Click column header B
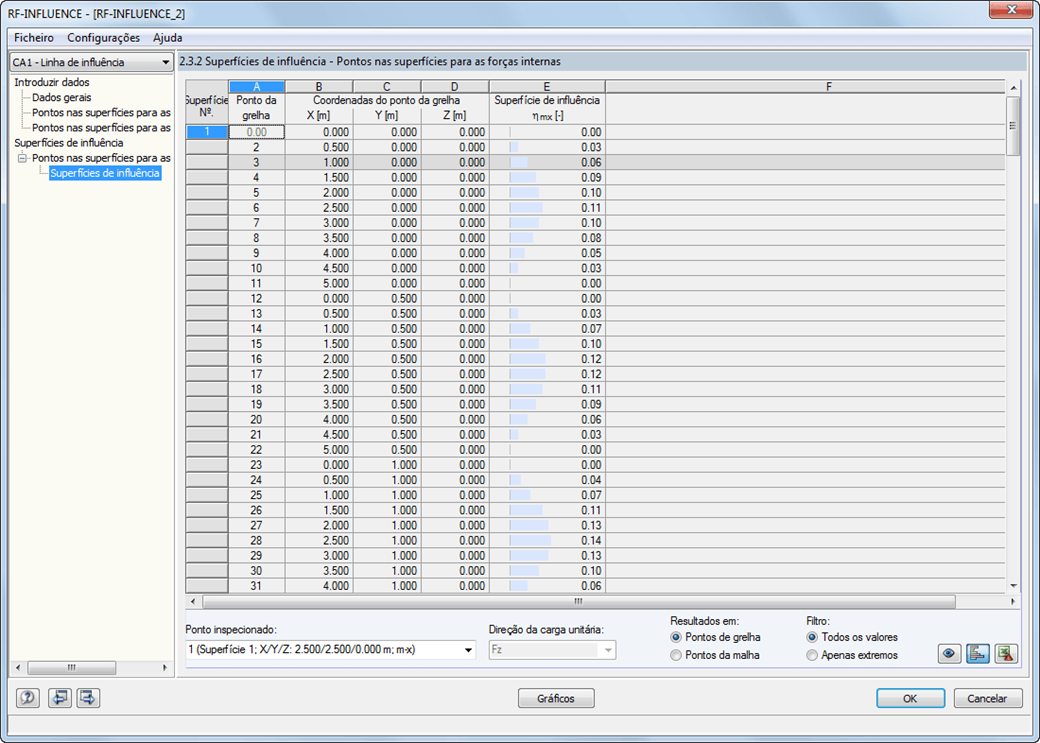 pyautogui.click(x=319, y=86)
